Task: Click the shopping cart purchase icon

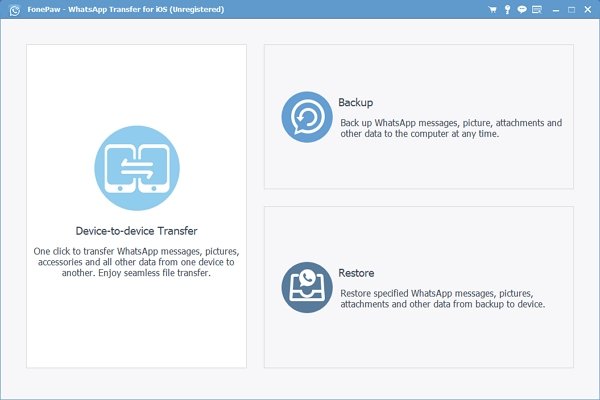Action: (492, 11)
